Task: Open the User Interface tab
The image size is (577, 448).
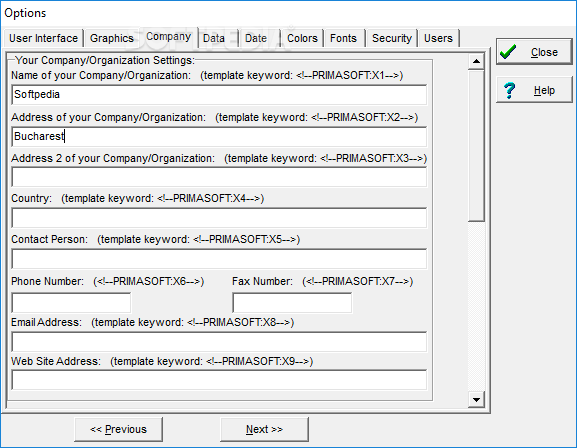Action: click(x=43, y=38)
